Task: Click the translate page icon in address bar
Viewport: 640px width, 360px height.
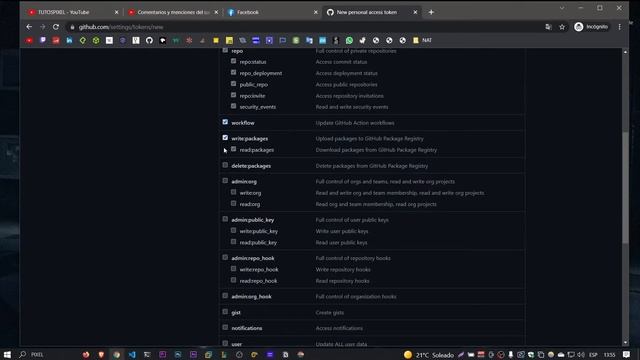Action: (x=548, y=27)
